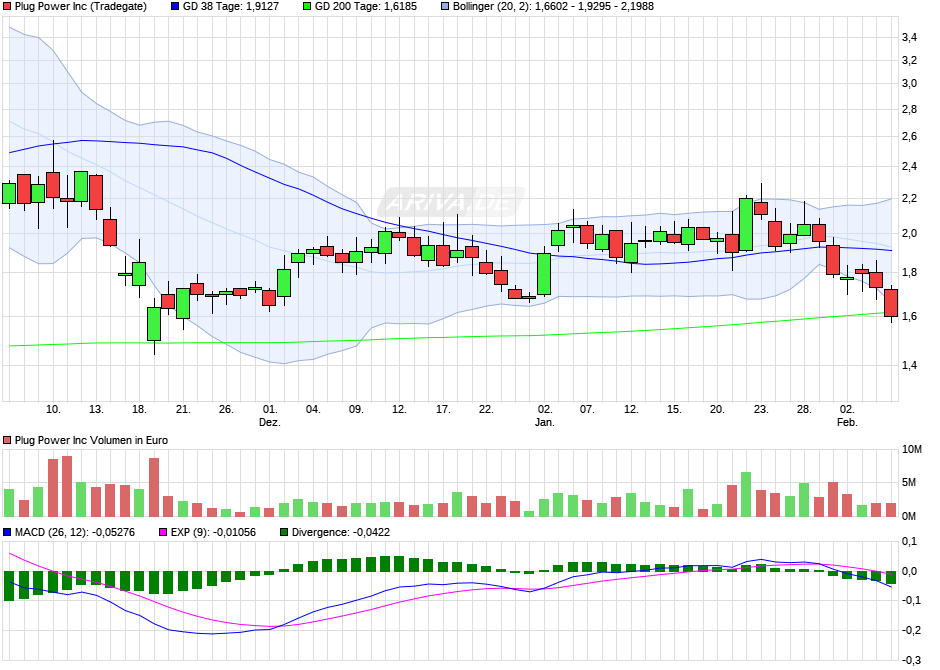Click the light-blue Bollinger legend swatch
The width and height of the screenshot is (940, 670).
pos(445,7)
